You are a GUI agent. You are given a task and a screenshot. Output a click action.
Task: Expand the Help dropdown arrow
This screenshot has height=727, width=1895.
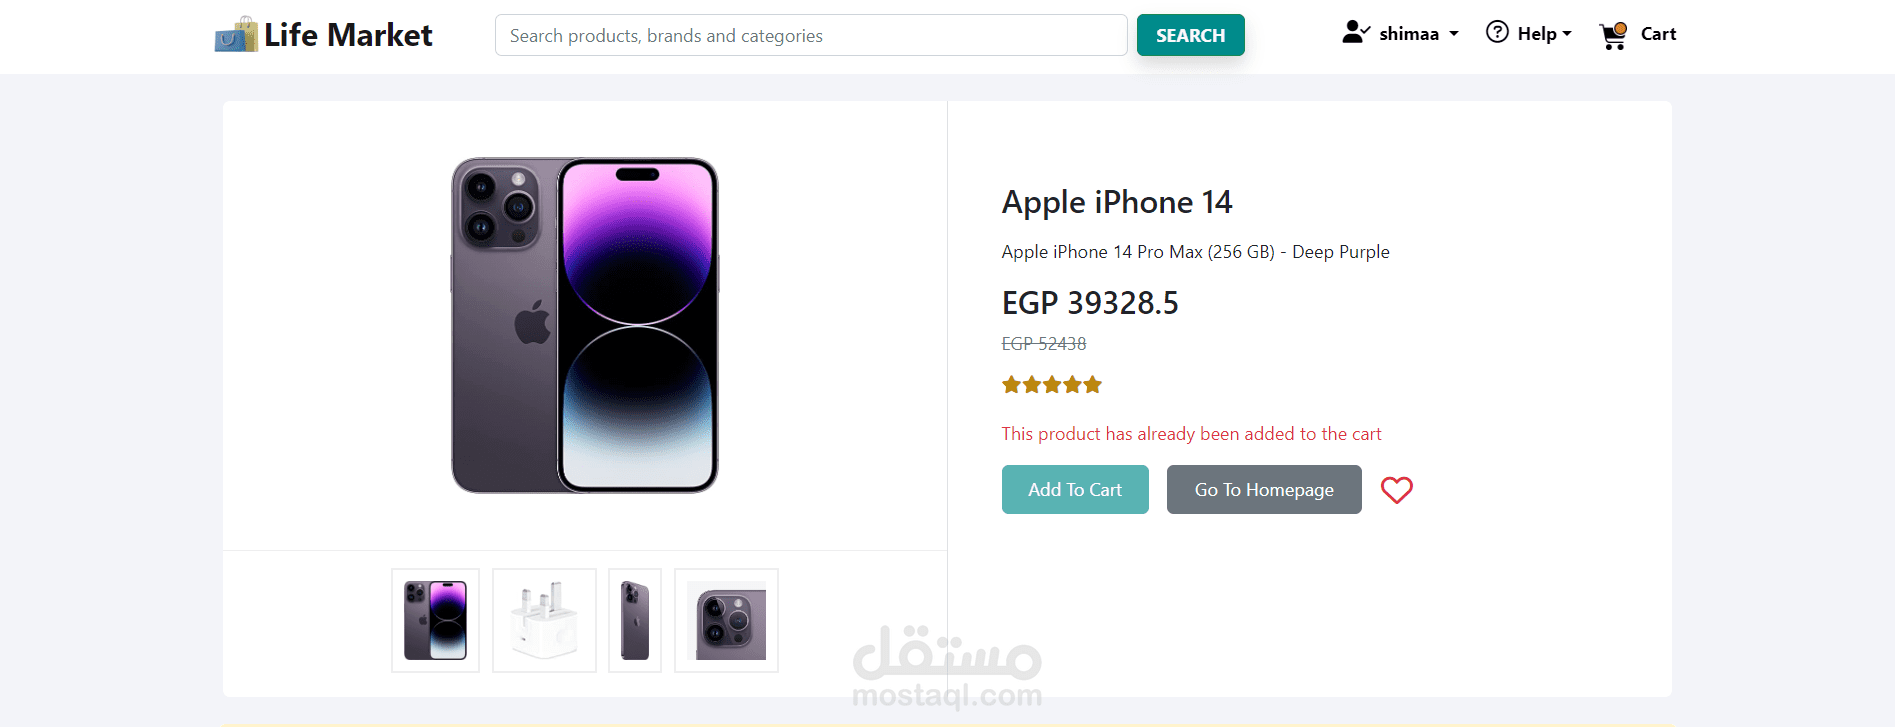tap(1567, 34)
